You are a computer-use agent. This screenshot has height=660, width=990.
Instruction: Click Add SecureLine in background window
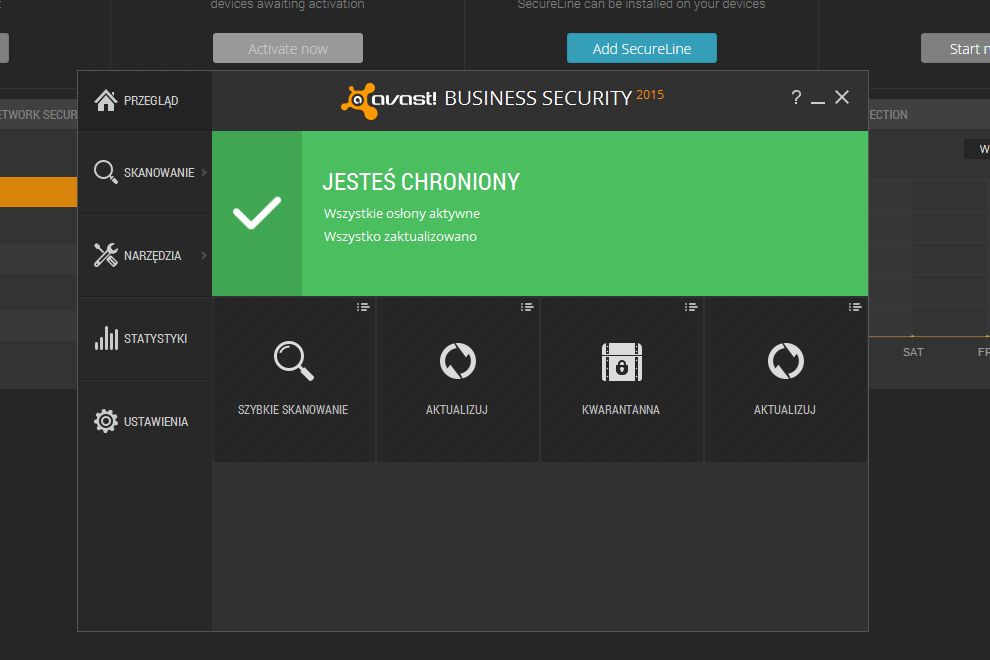pos(641,48)
